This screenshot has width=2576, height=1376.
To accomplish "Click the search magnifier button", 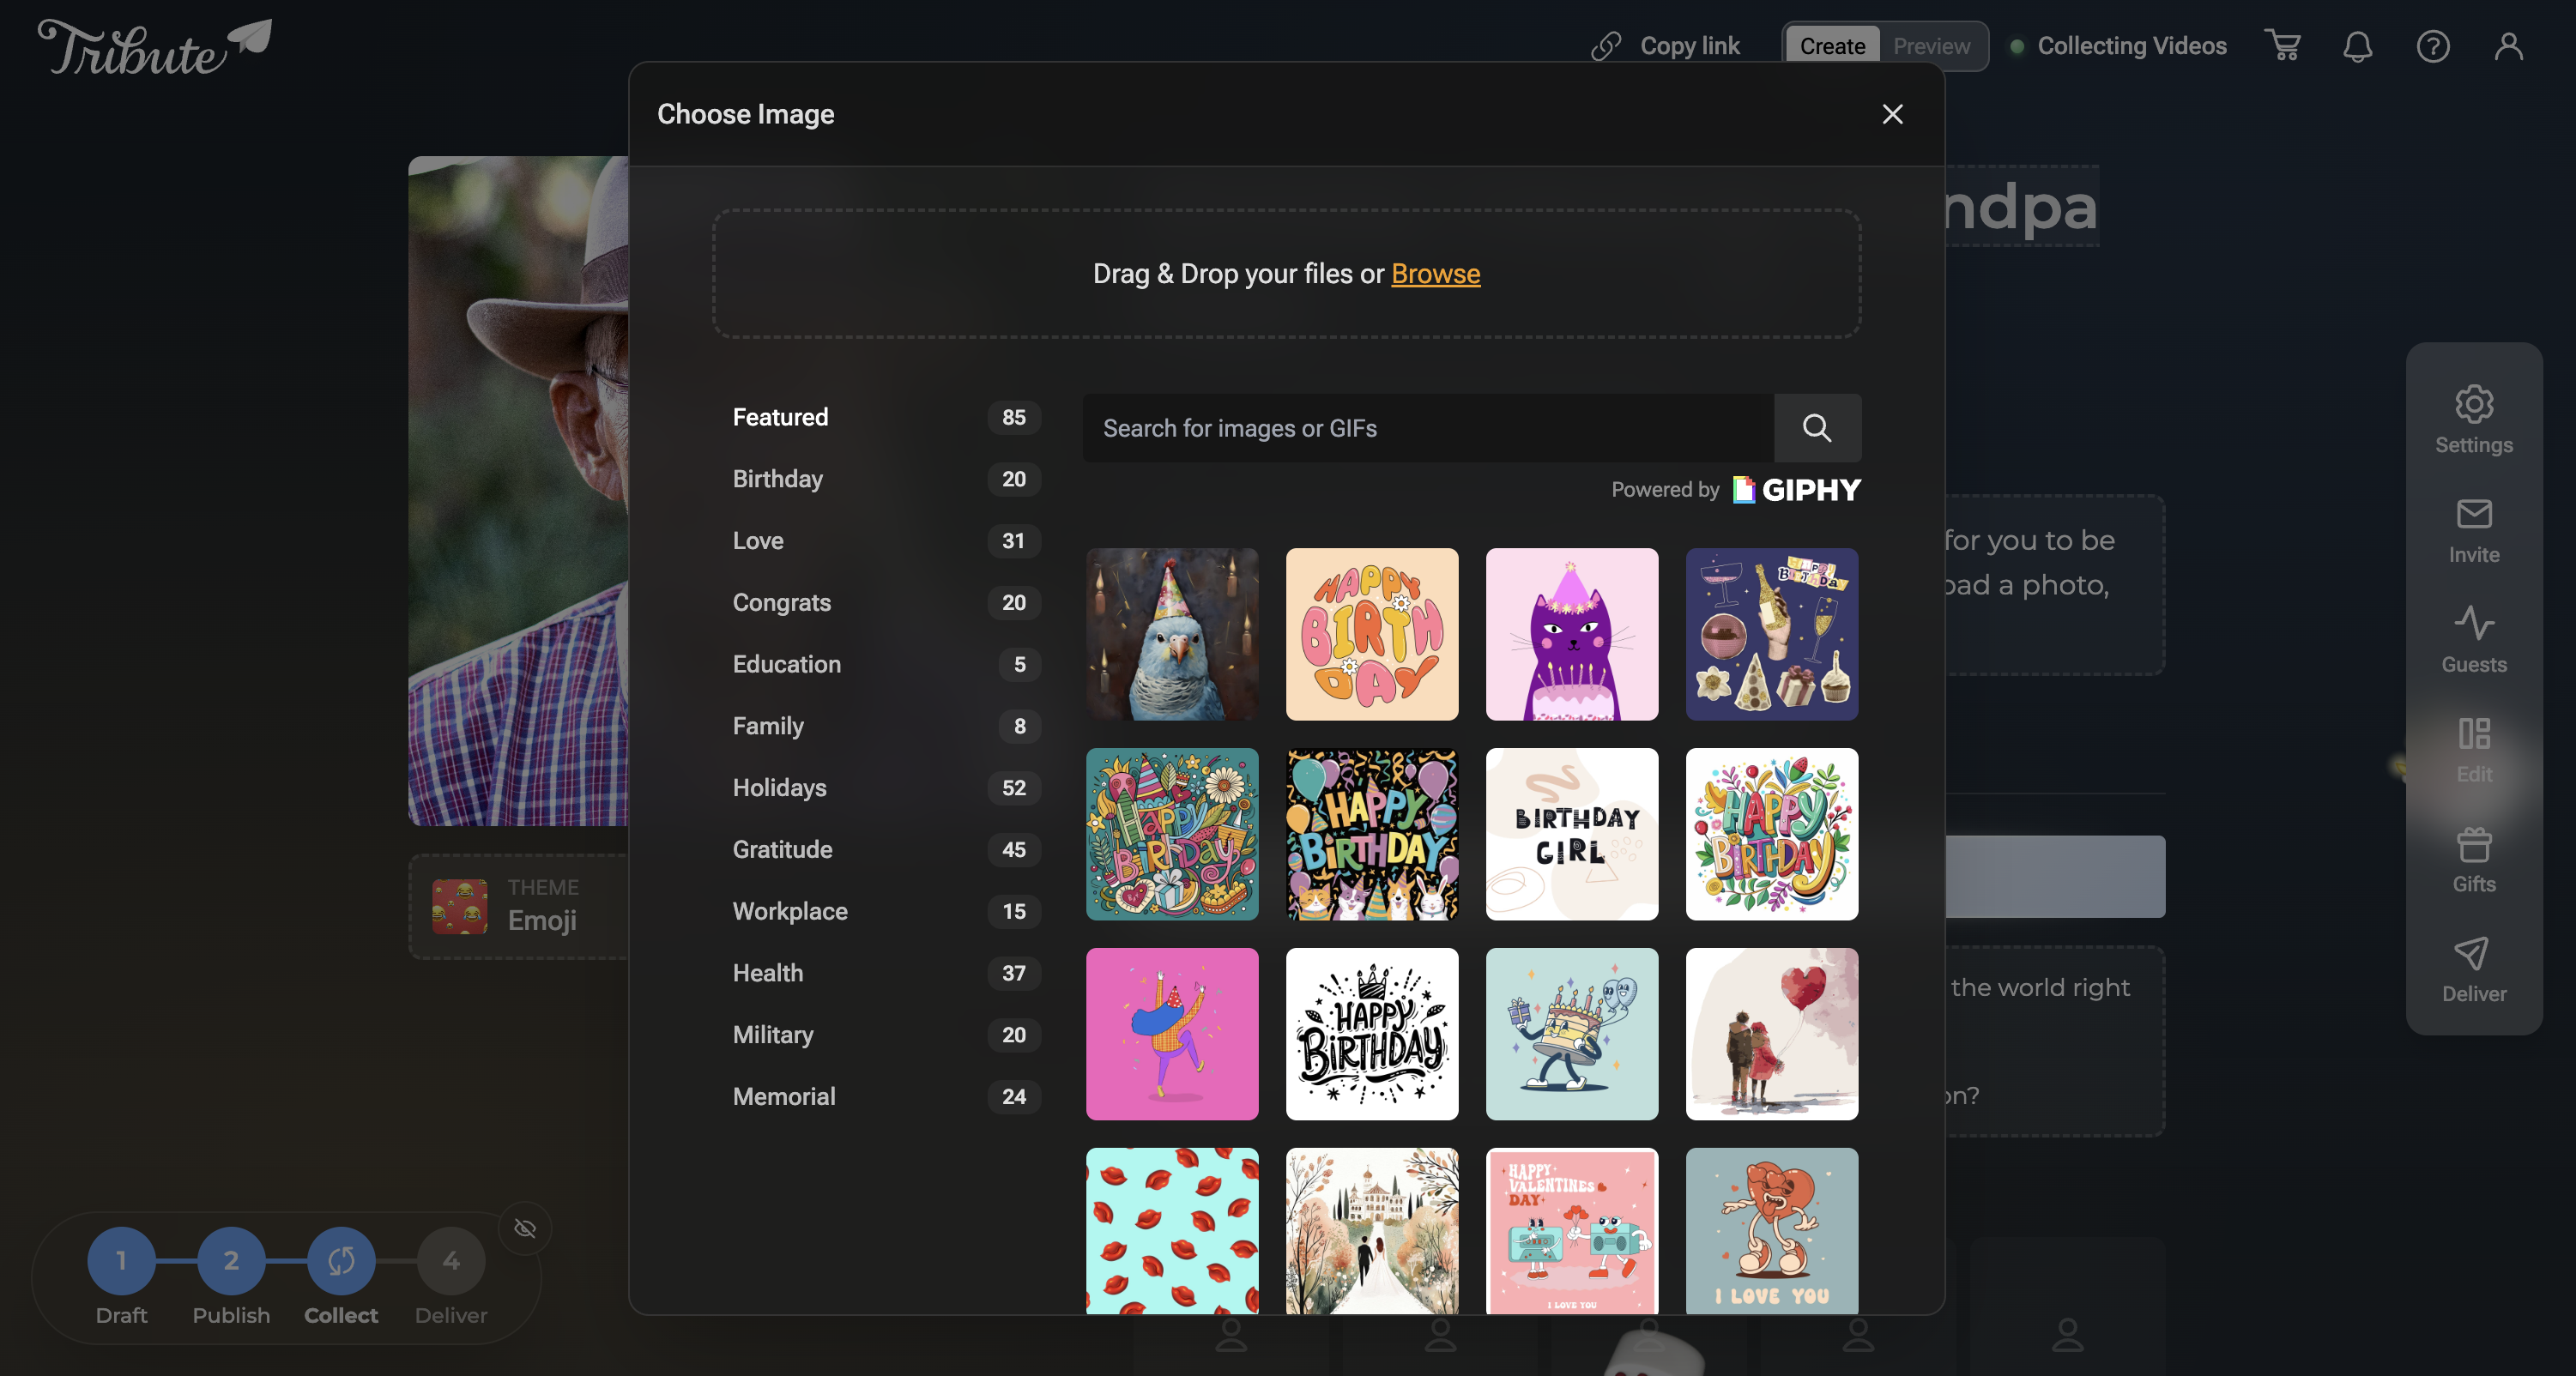I will (x=1816, y=428).
